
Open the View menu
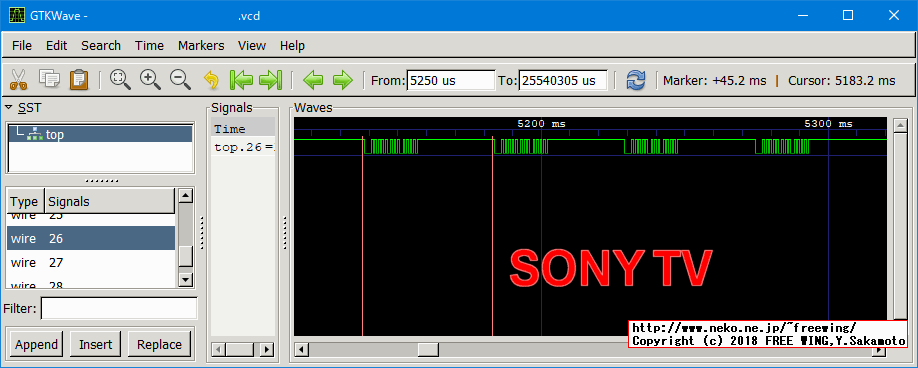[x=252, y=46]
